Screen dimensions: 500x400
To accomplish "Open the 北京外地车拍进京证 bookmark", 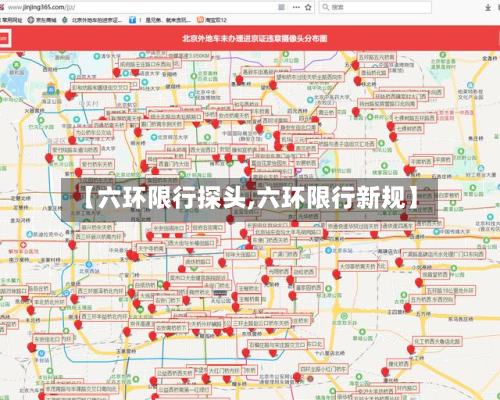I will click(93, 20).
